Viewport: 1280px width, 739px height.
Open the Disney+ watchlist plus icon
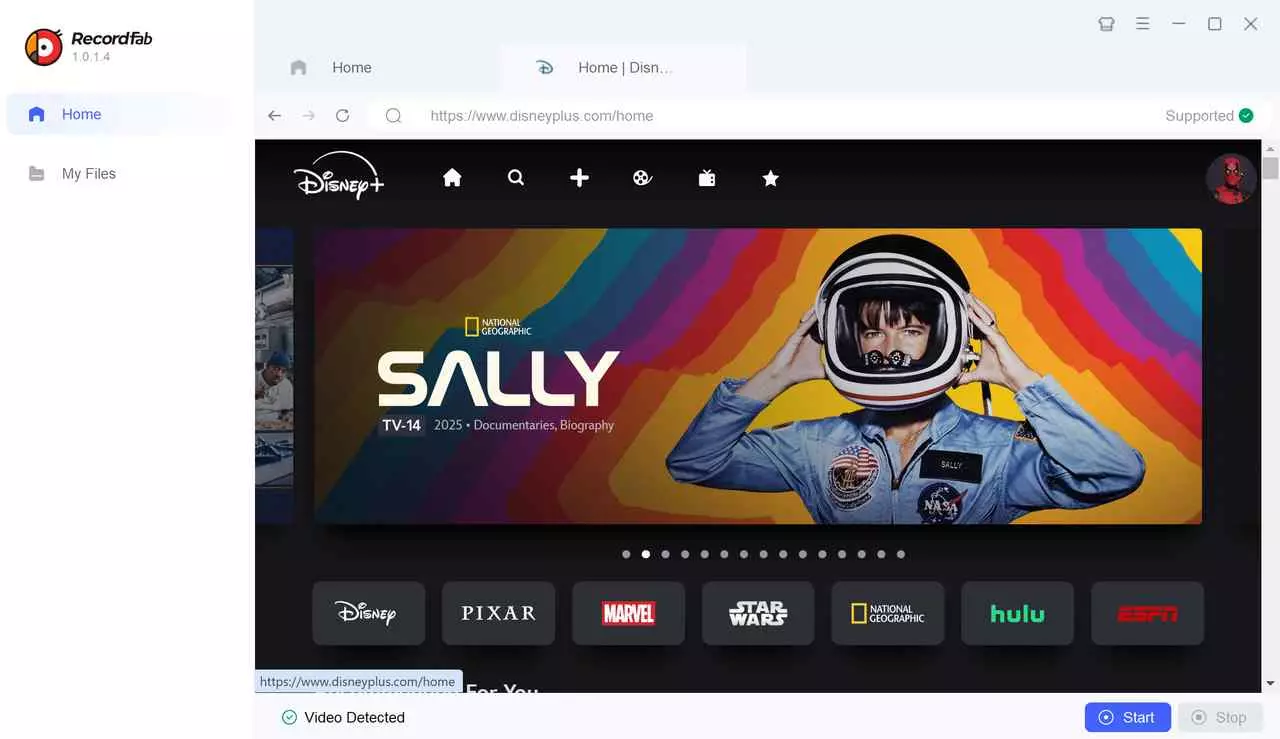tap(579, 178)
